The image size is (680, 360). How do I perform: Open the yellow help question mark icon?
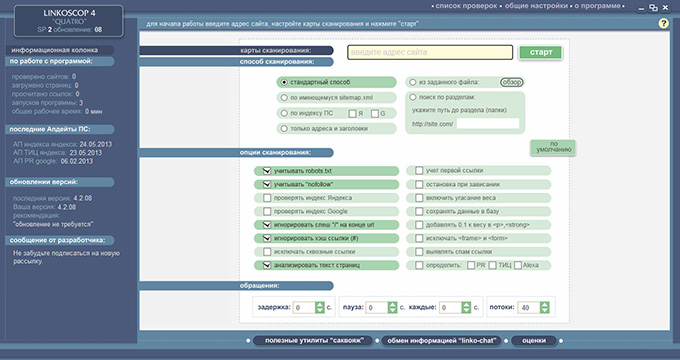663,23
